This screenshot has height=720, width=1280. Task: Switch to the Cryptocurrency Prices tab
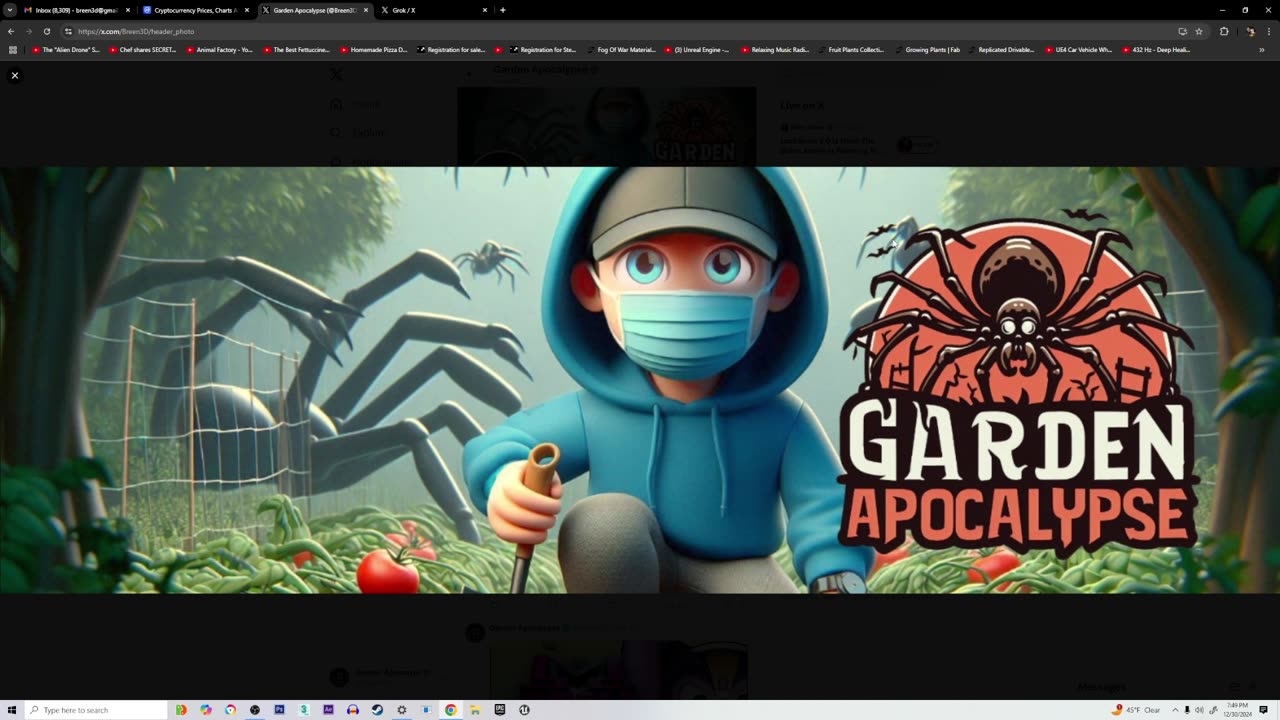coord(195,10)
